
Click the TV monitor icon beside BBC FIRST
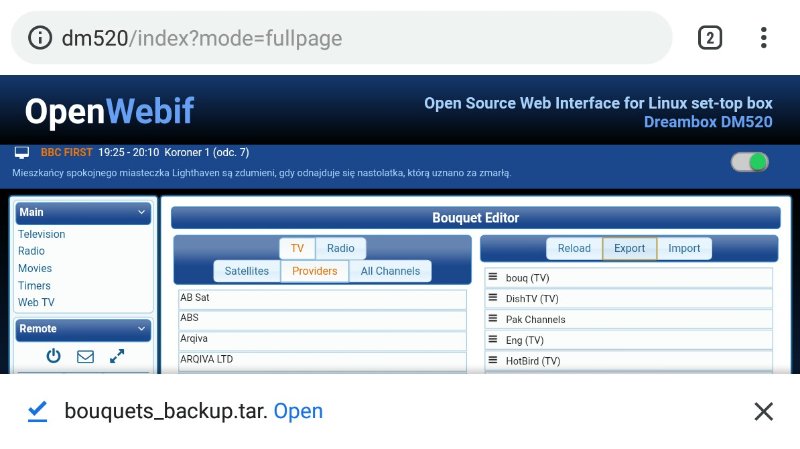[x=22, y=153]
